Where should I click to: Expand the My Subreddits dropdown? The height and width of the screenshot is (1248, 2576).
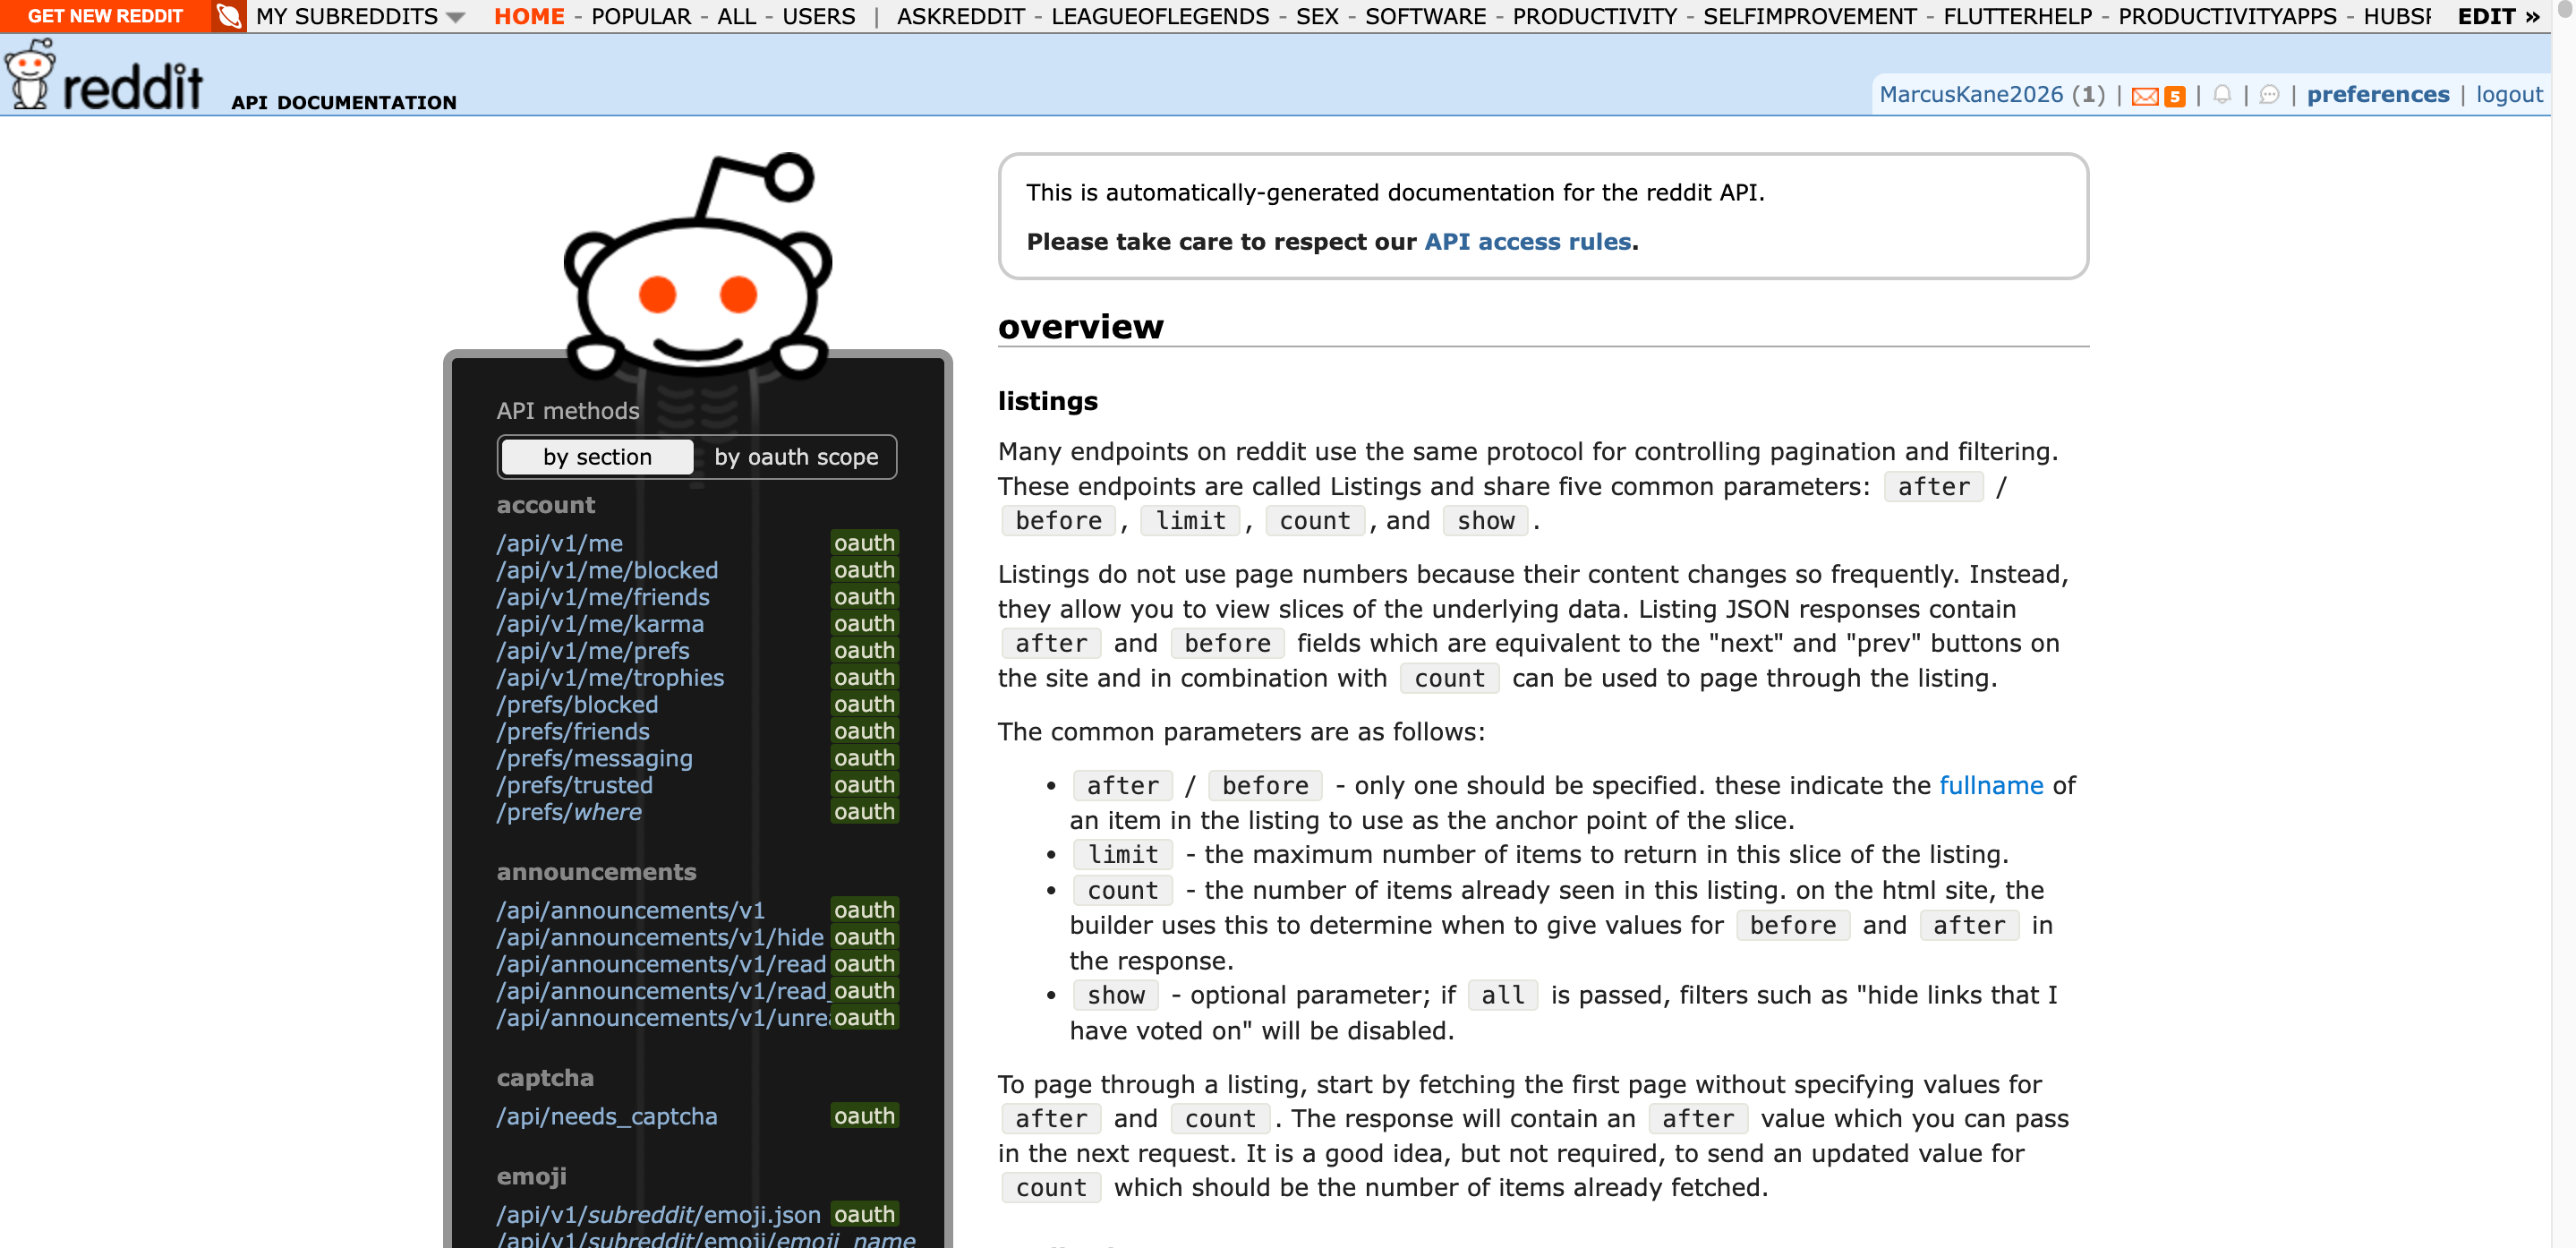tap(360, 16)
